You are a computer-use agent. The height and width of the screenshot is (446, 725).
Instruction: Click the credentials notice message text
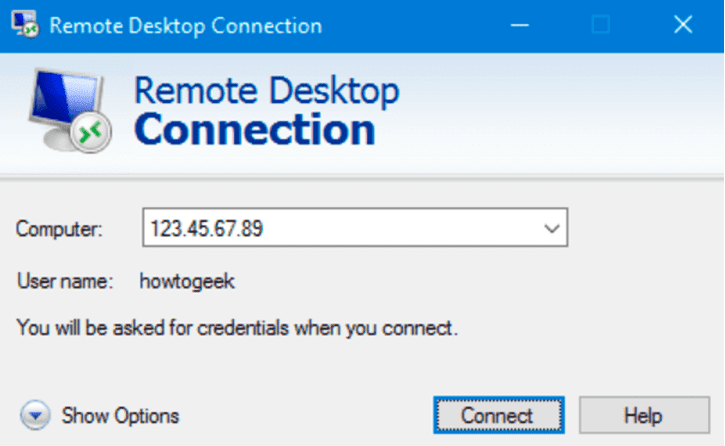tap(237, 327)
